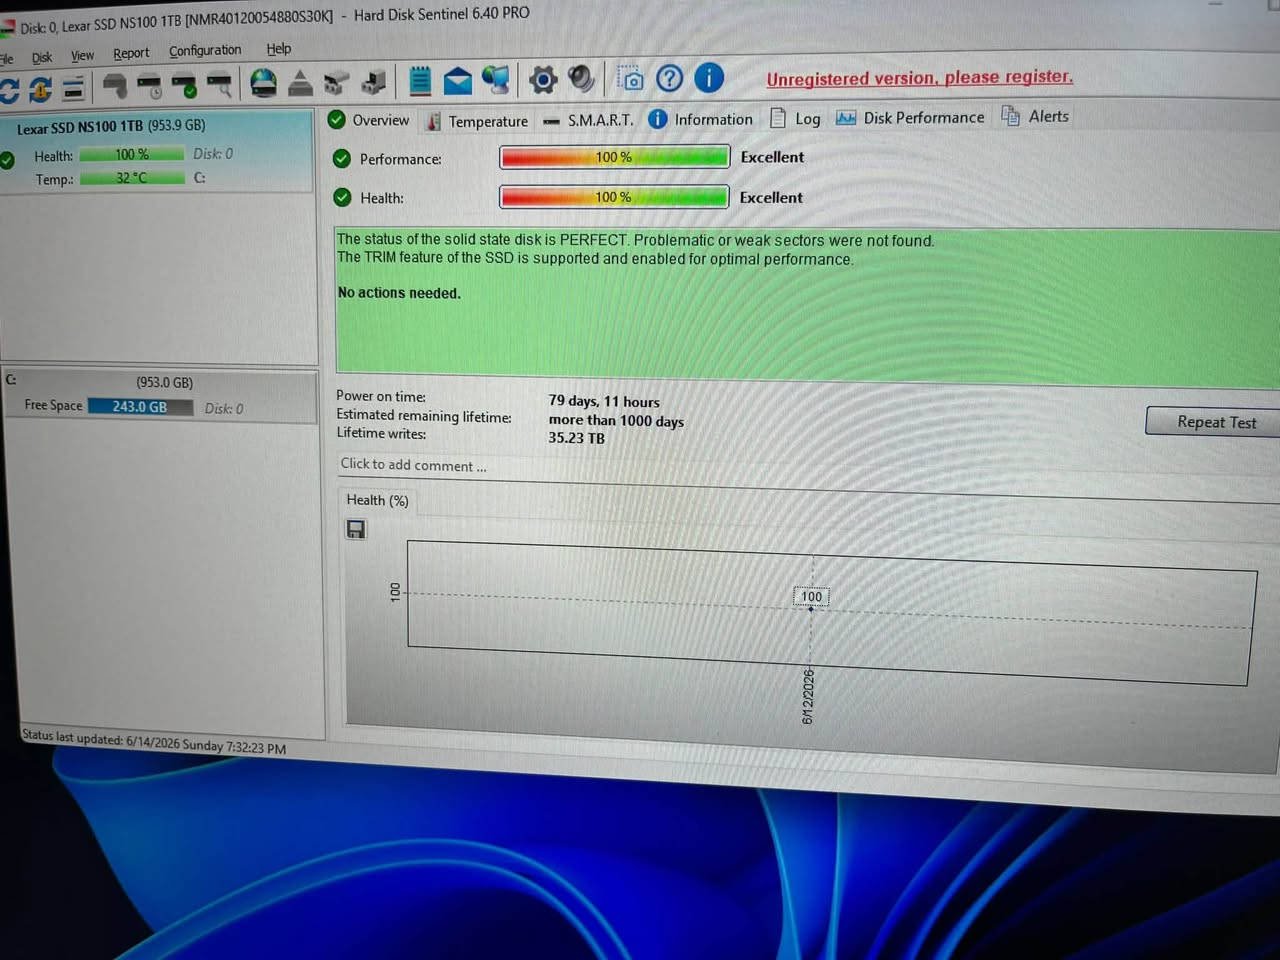The image size is (1280, 960).
Task: Click the disk with clock icon
Action: (150, 87)
